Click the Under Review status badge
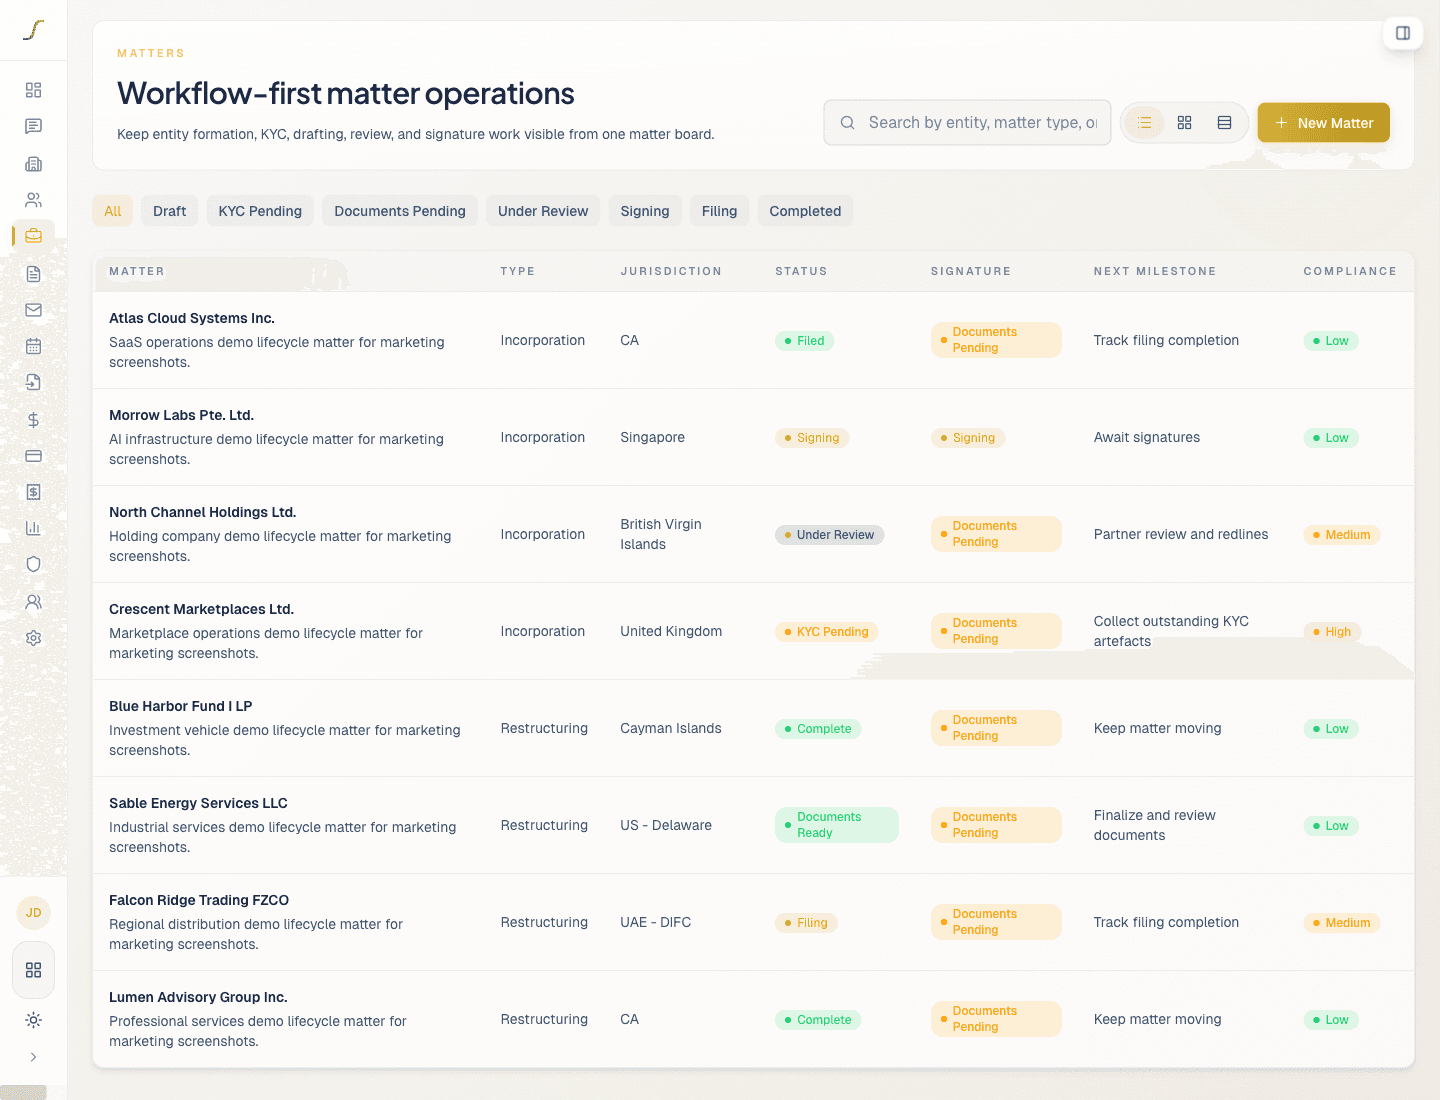Image resolution: width=1440 pixels, height=1100 pixels. (829, 535)
